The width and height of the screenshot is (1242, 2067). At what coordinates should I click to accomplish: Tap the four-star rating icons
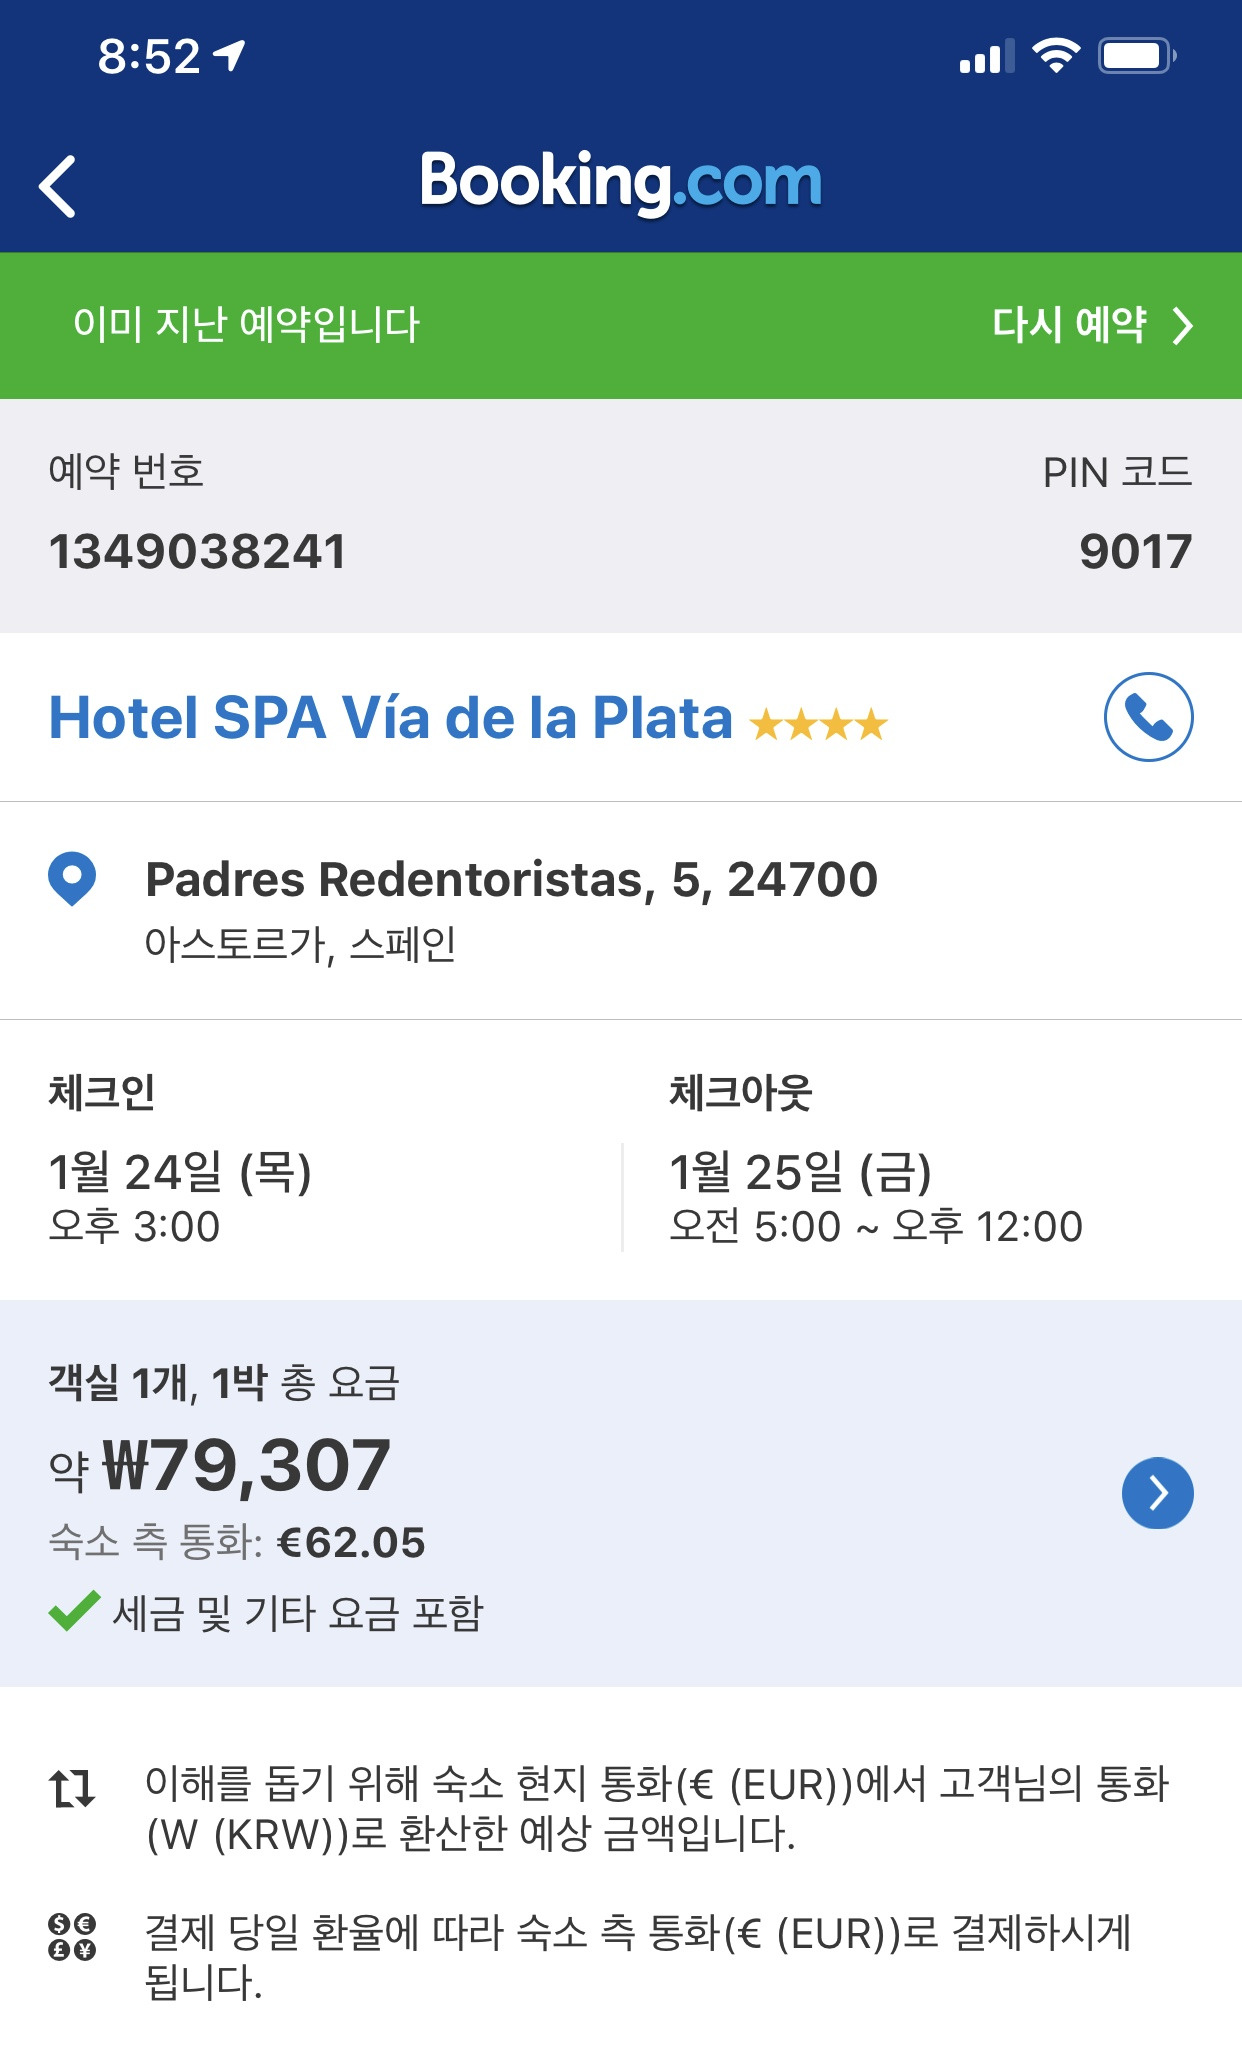[x=818, y=724]
